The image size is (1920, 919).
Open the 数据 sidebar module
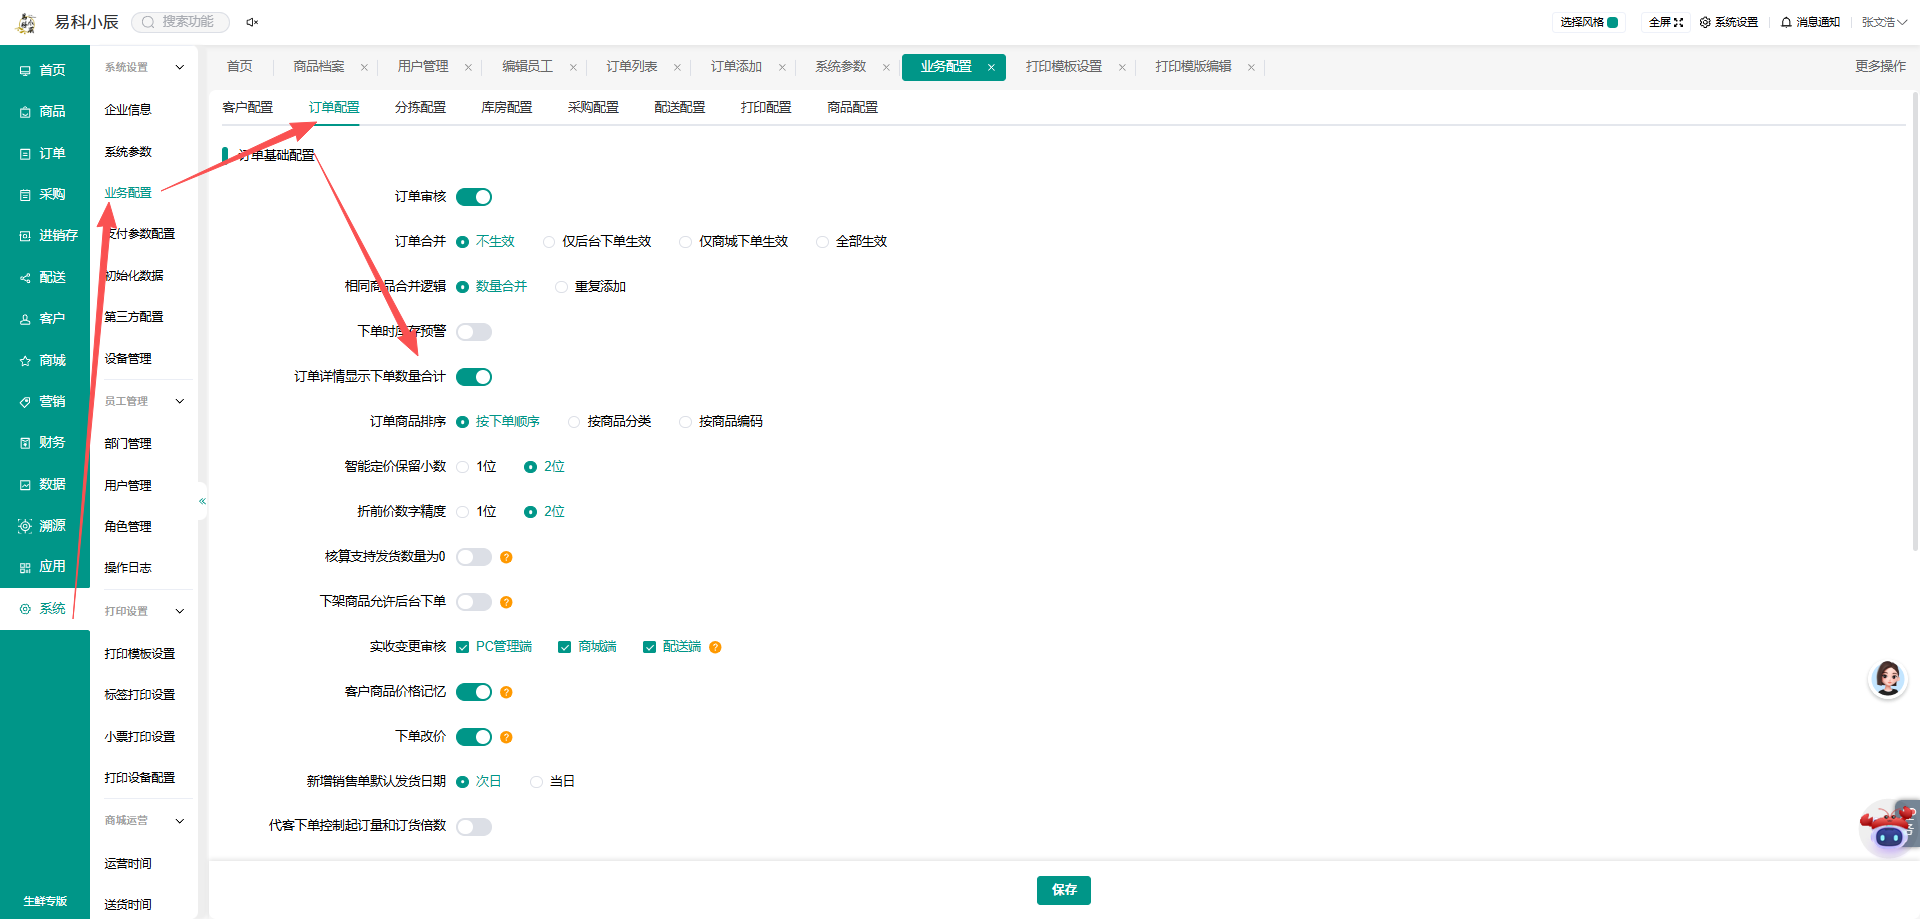point(44,485)
